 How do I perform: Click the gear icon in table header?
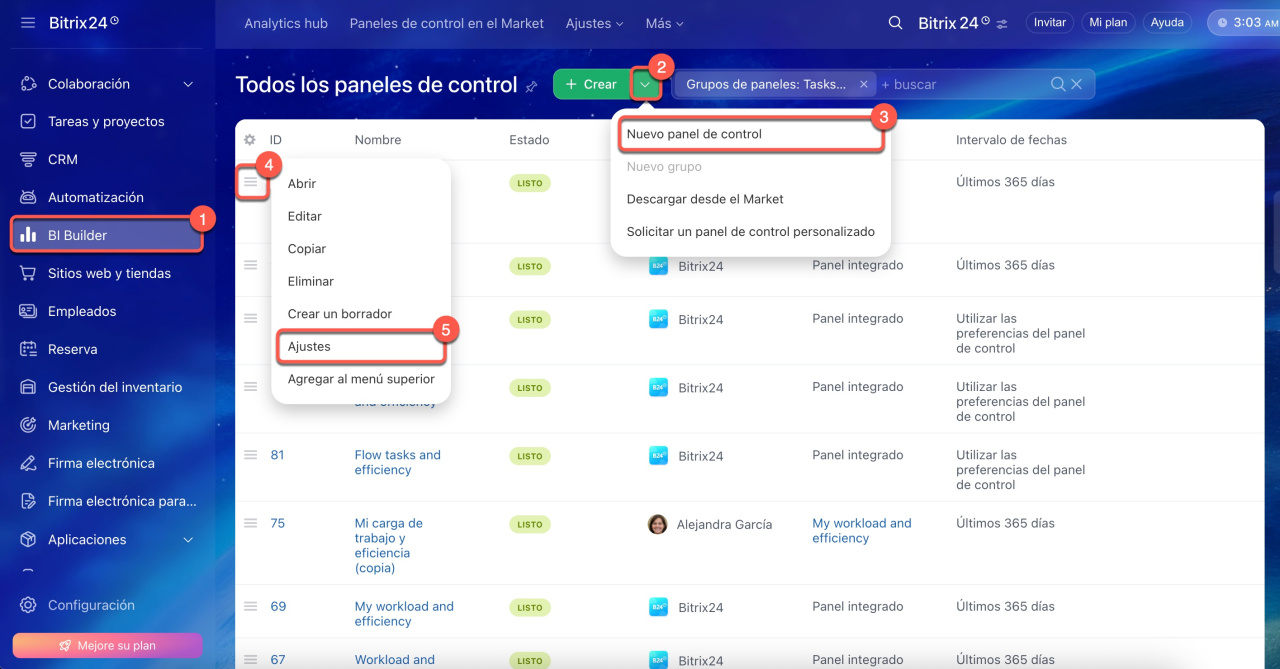click(250, 140)
